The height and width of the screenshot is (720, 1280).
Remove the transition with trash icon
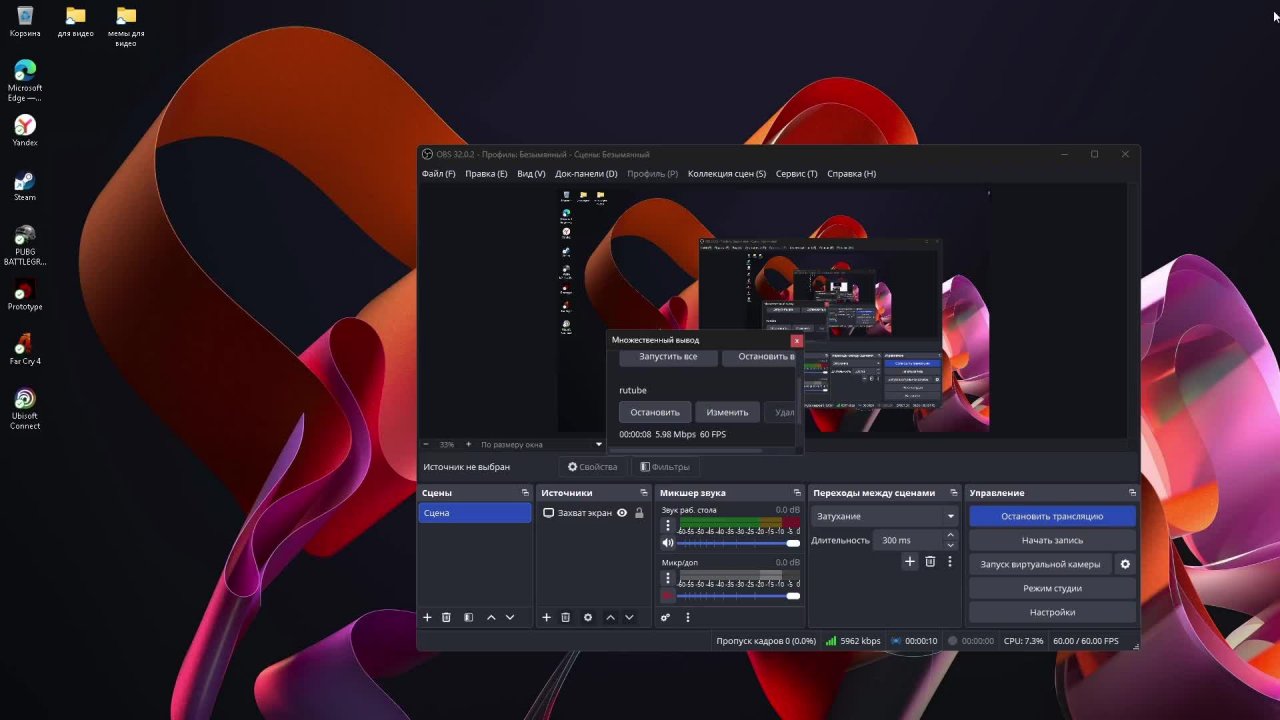pos(930,562)
